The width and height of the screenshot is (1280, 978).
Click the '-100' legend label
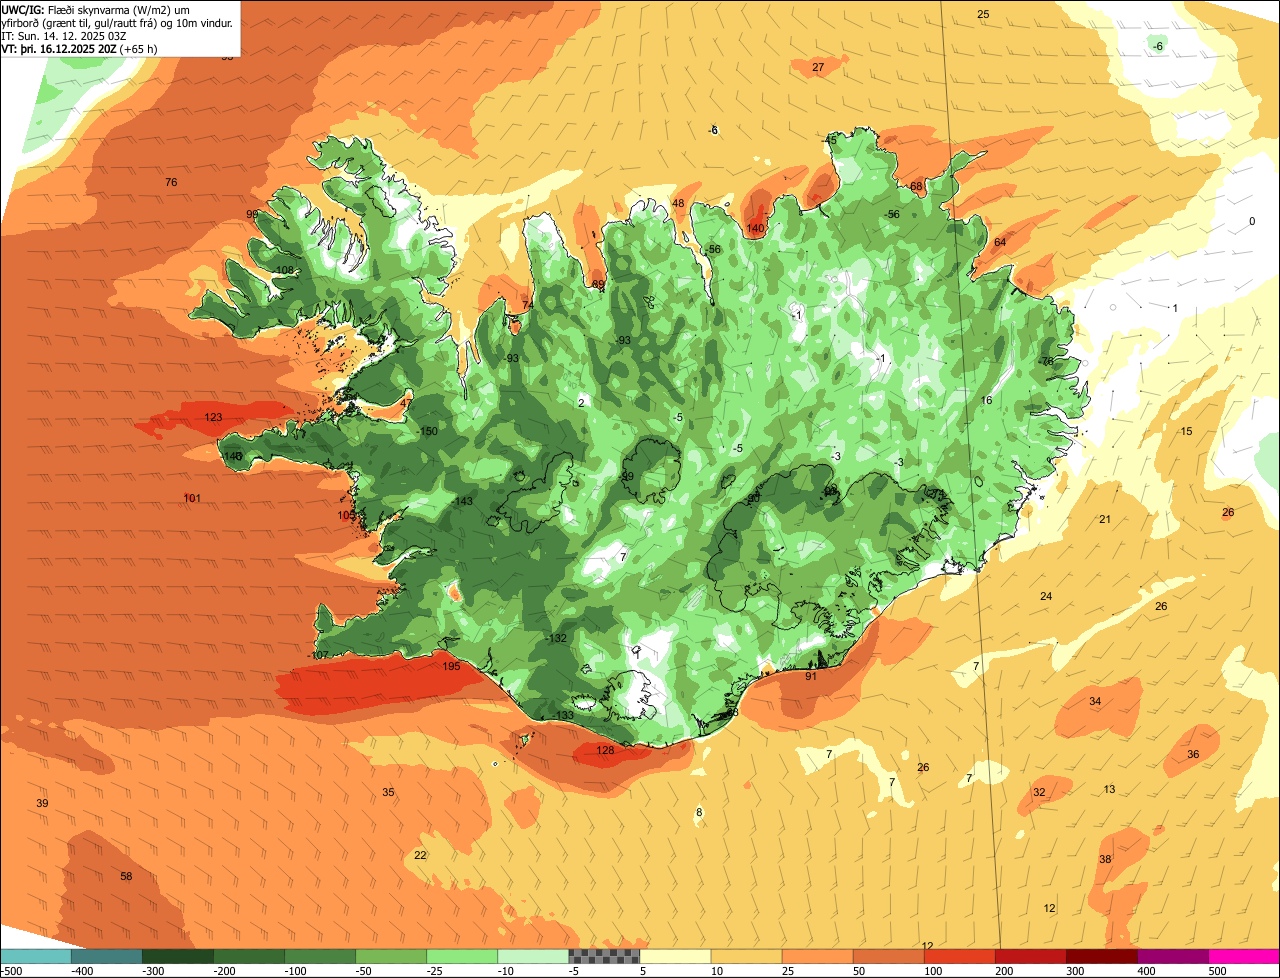tap(295, 971)
